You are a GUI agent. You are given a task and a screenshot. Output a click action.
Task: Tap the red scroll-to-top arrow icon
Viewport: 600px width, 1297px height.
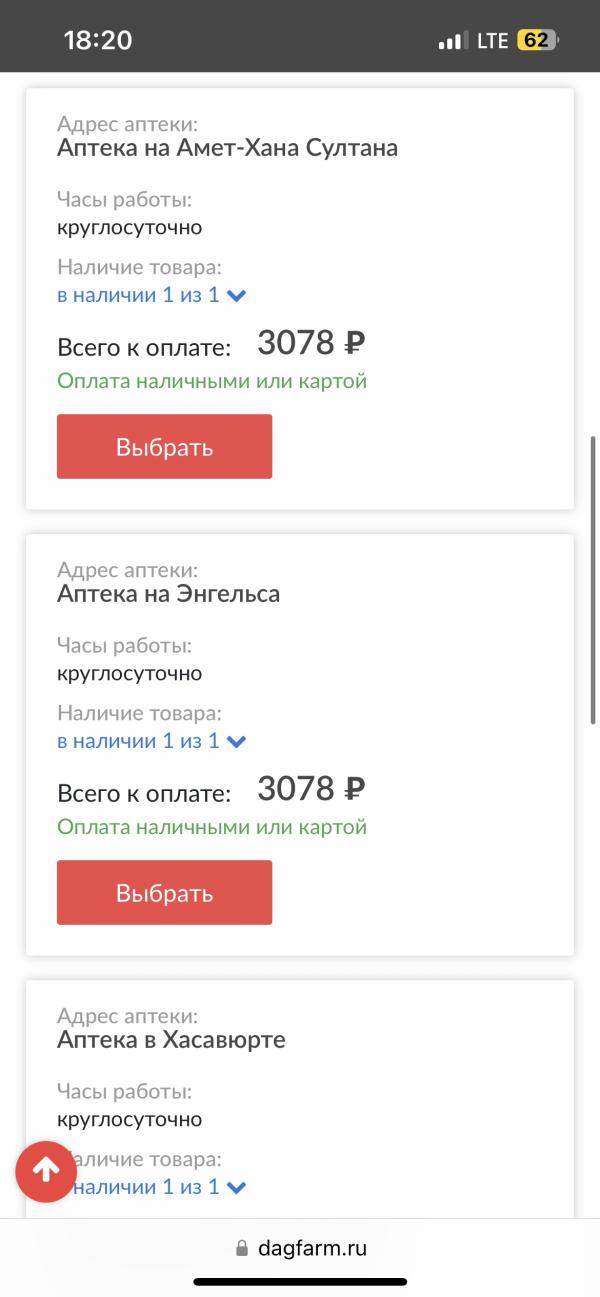[x=45, y=1171]
